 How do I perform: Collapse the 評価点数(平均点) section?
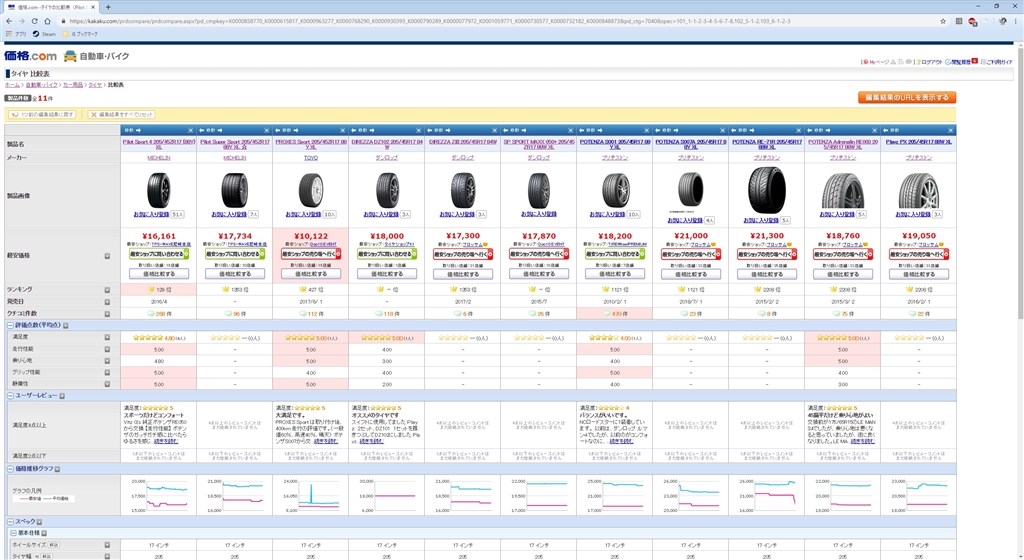point(9,325)
